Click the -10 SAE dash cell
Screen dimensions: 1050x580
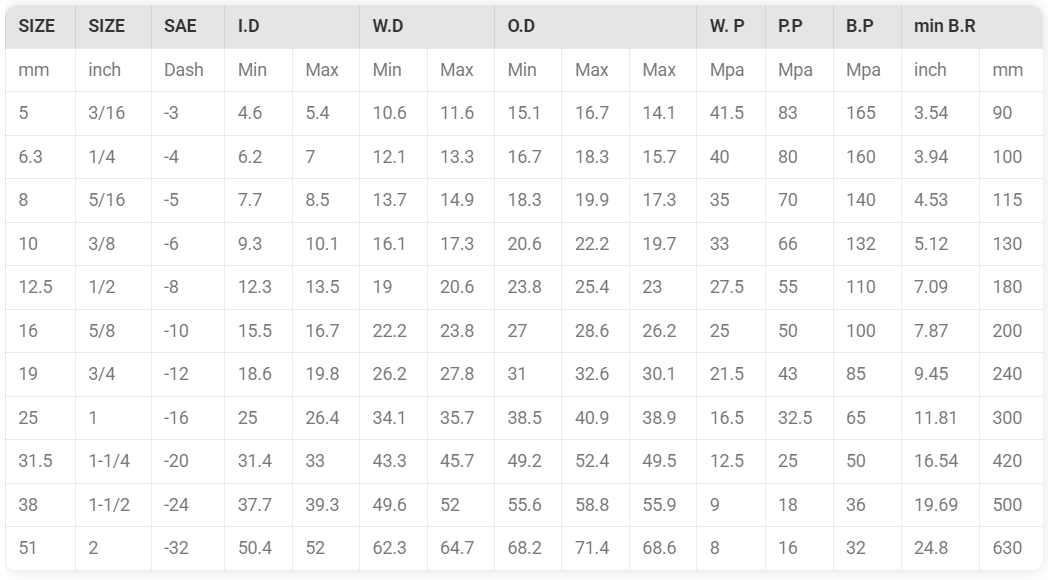click(188, 331)
